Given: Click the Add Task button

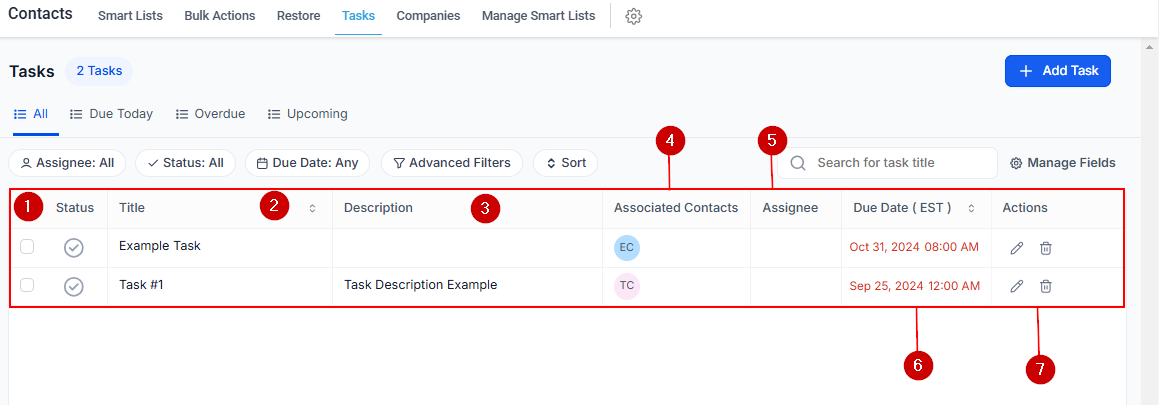Looking at the screenshot, I should click(1057, 71).
